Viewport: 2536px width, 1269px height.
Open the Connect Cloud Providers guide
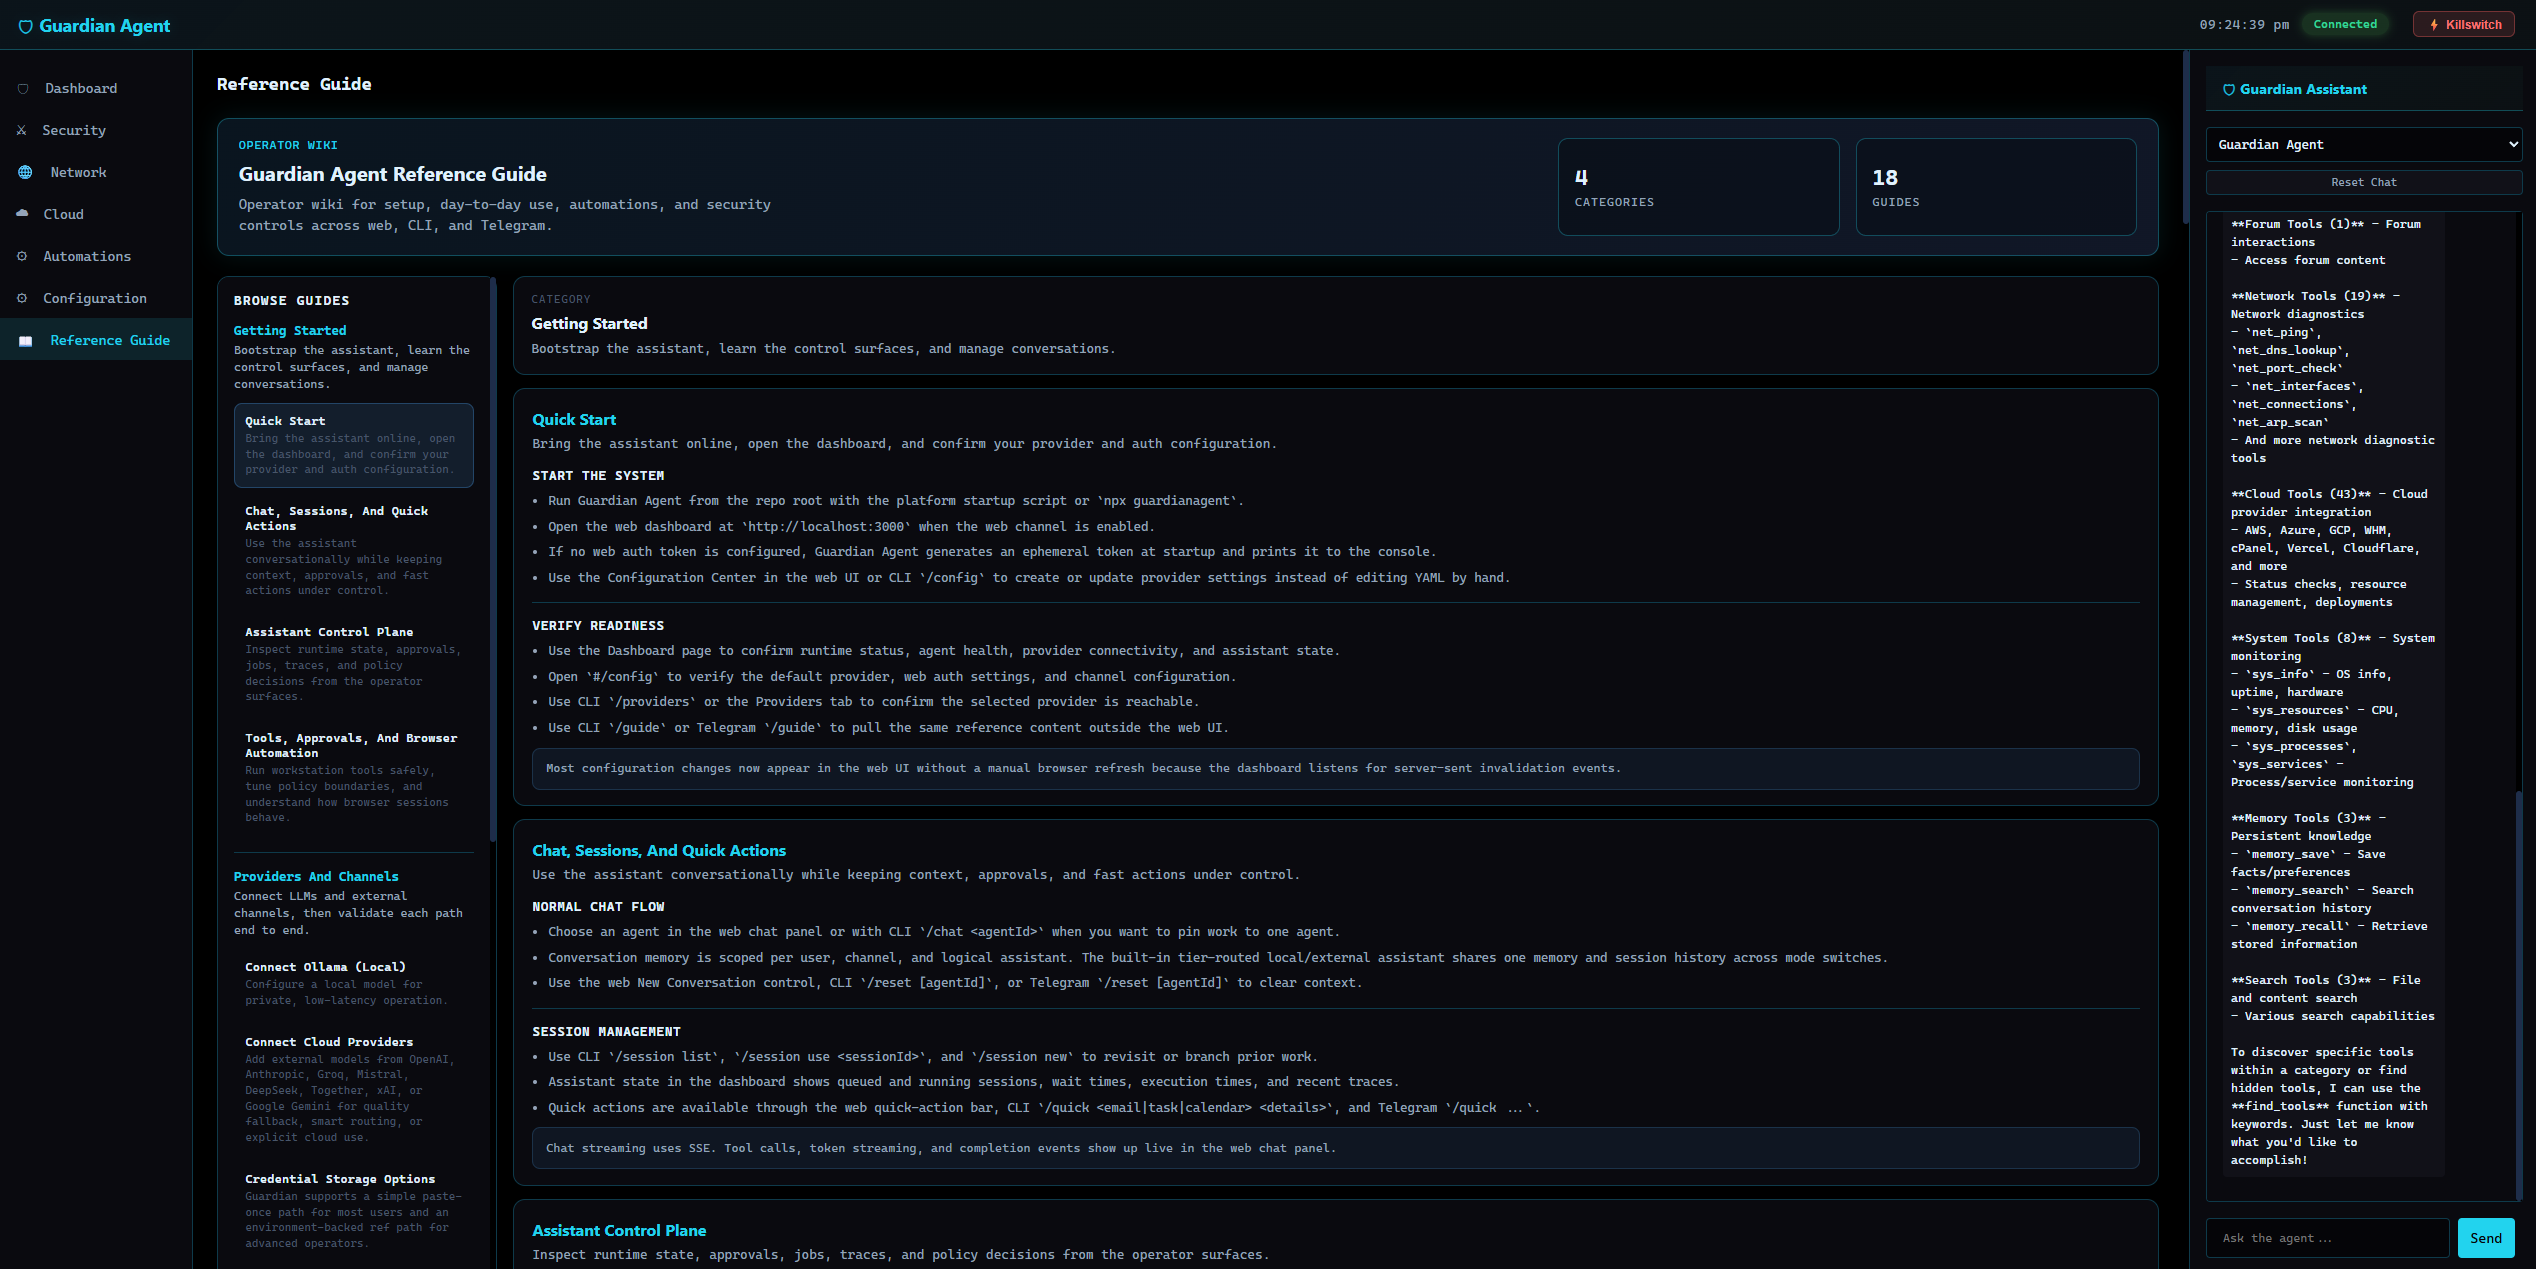(354, 1090)
